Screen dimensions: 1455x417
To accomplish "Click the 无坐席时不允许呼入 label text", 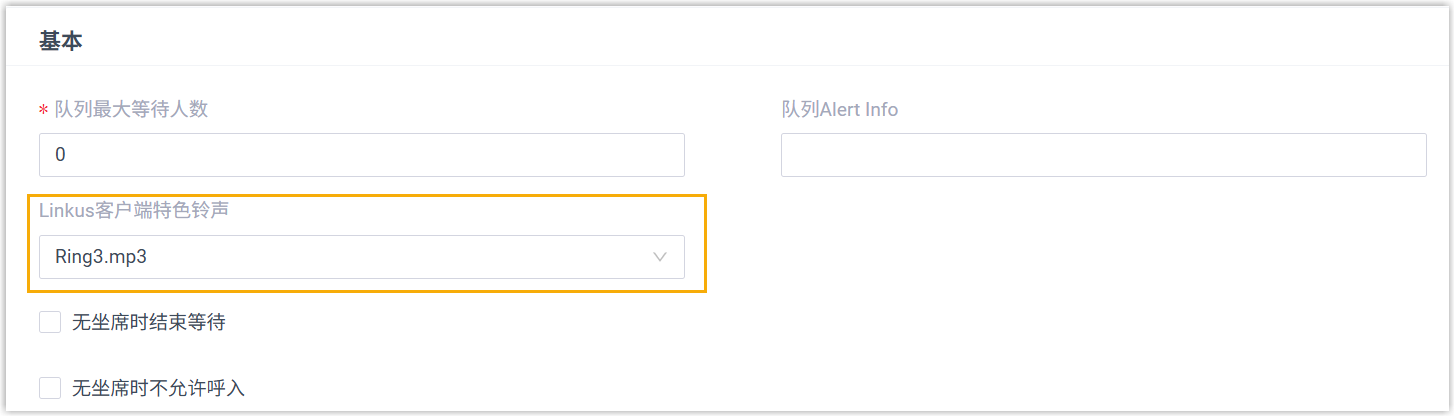I will [159, 387].
